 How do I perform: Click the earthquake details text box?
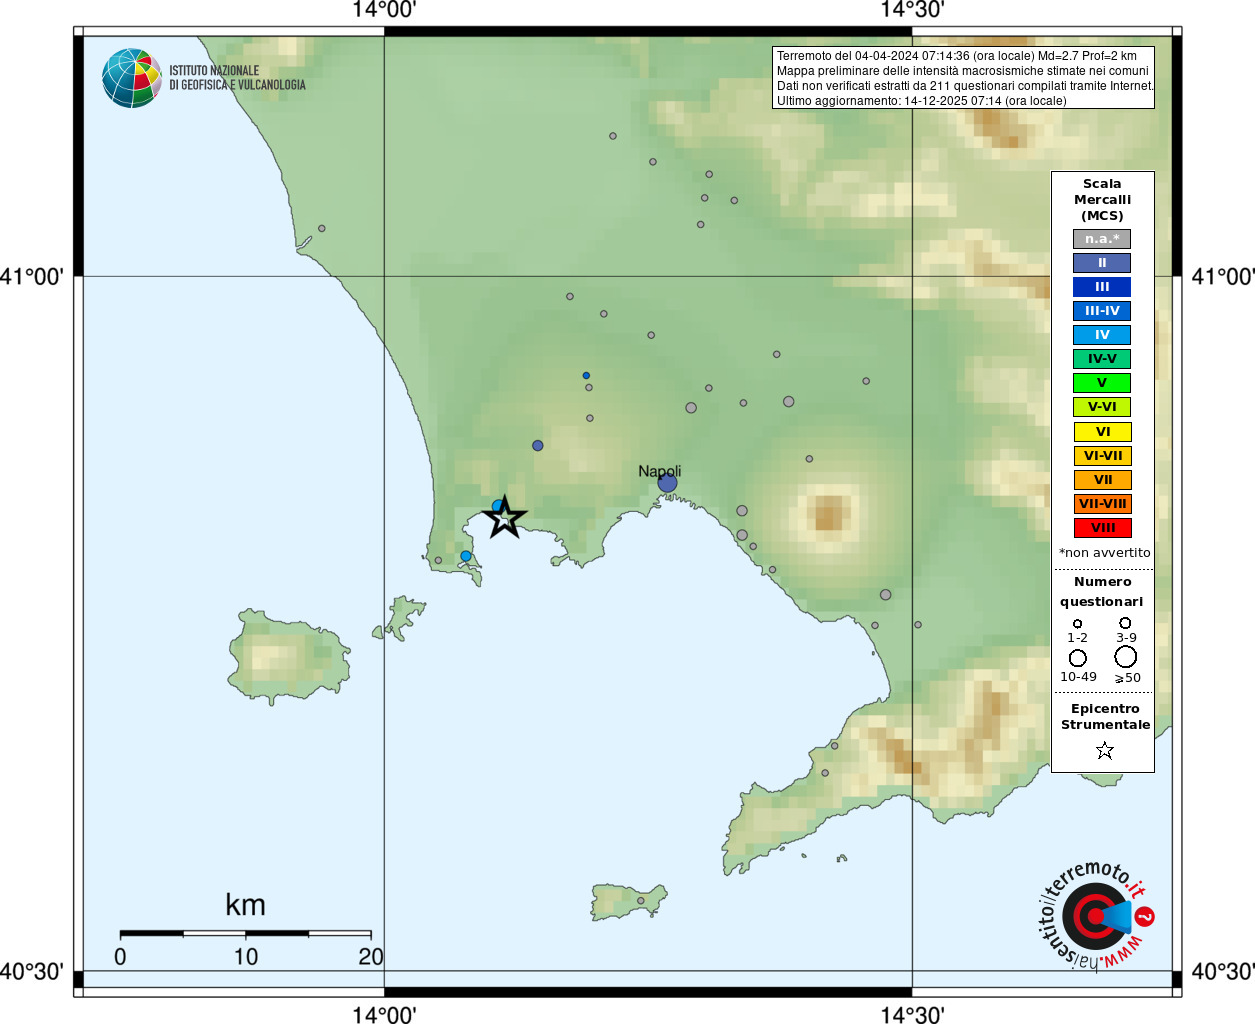point(964,78)
